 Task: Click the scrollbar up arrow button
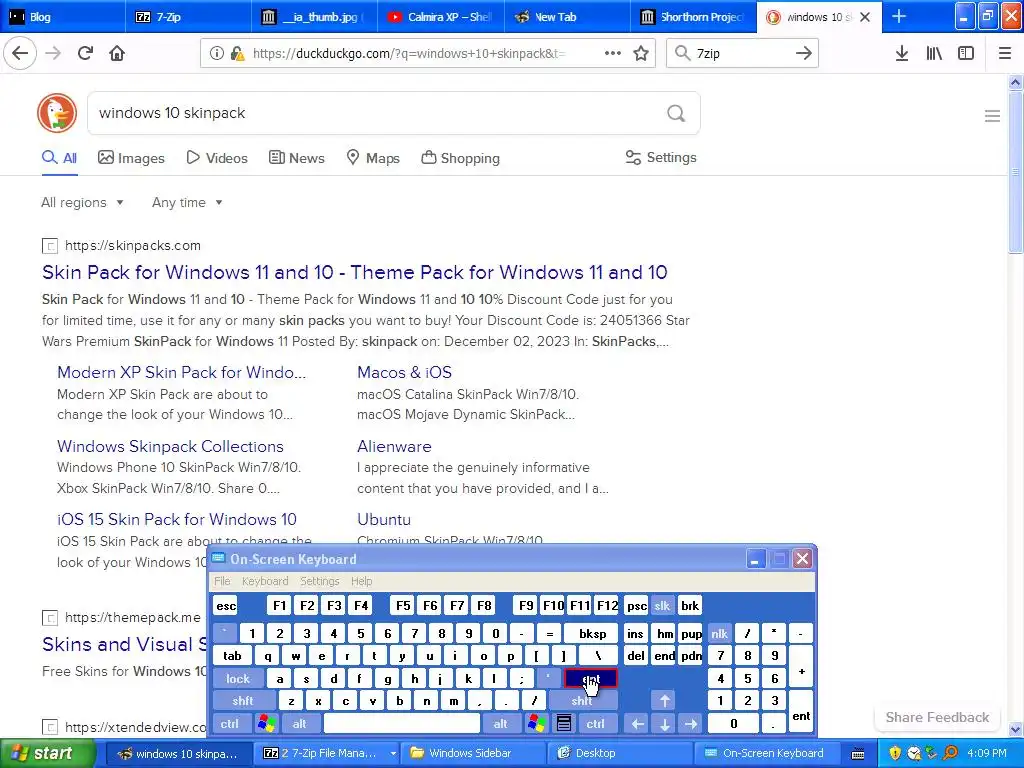1015,82
